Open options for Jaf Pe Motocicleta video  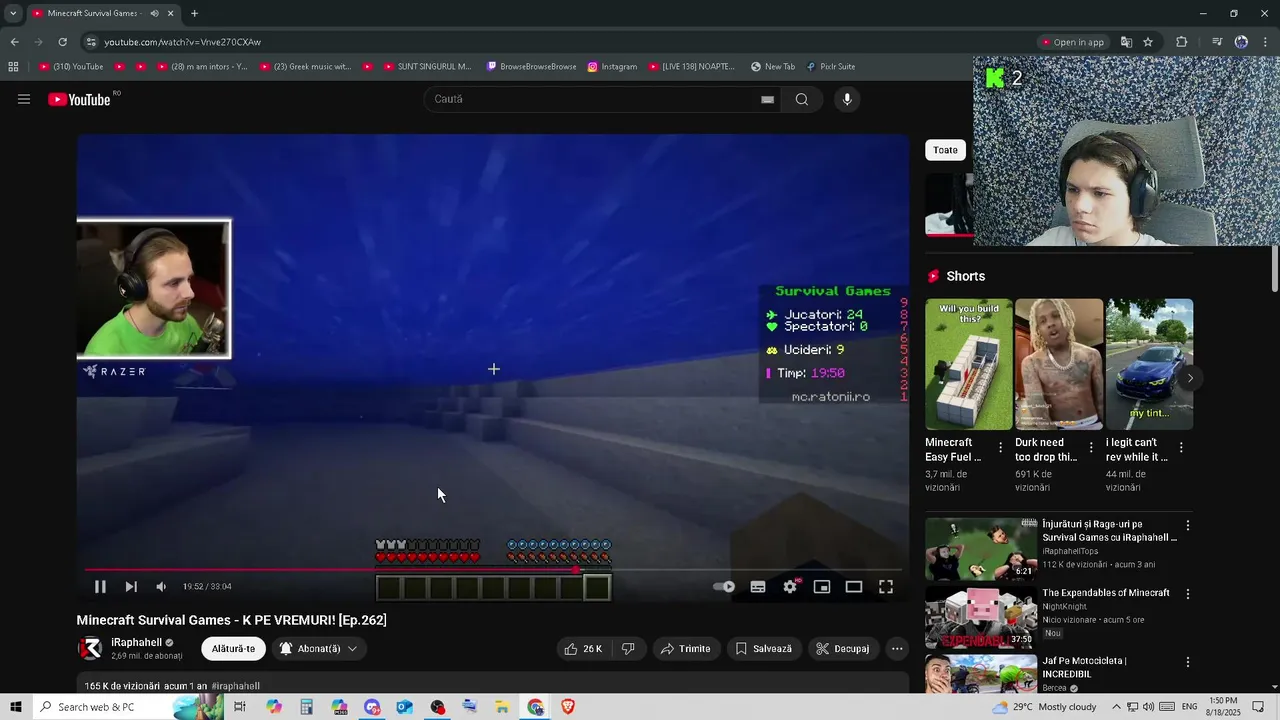1188,662
